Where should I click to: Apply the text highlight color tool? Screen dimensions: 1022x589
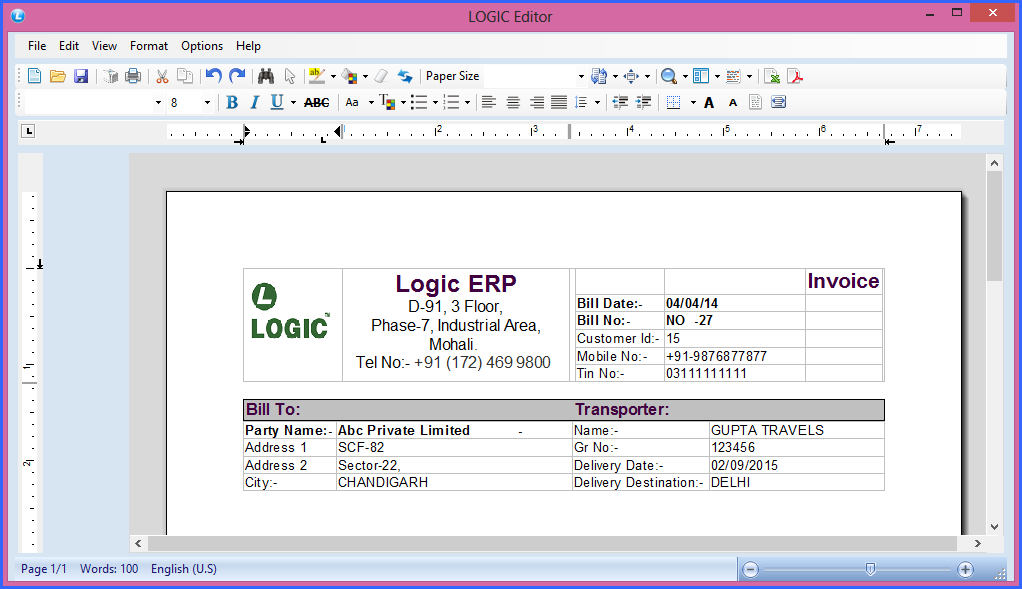point(317,76)
